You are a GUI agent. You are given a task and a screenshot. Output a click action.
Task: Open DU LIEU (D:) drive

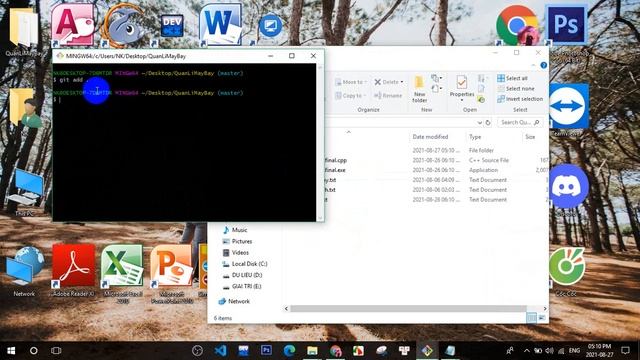(242, 275)
